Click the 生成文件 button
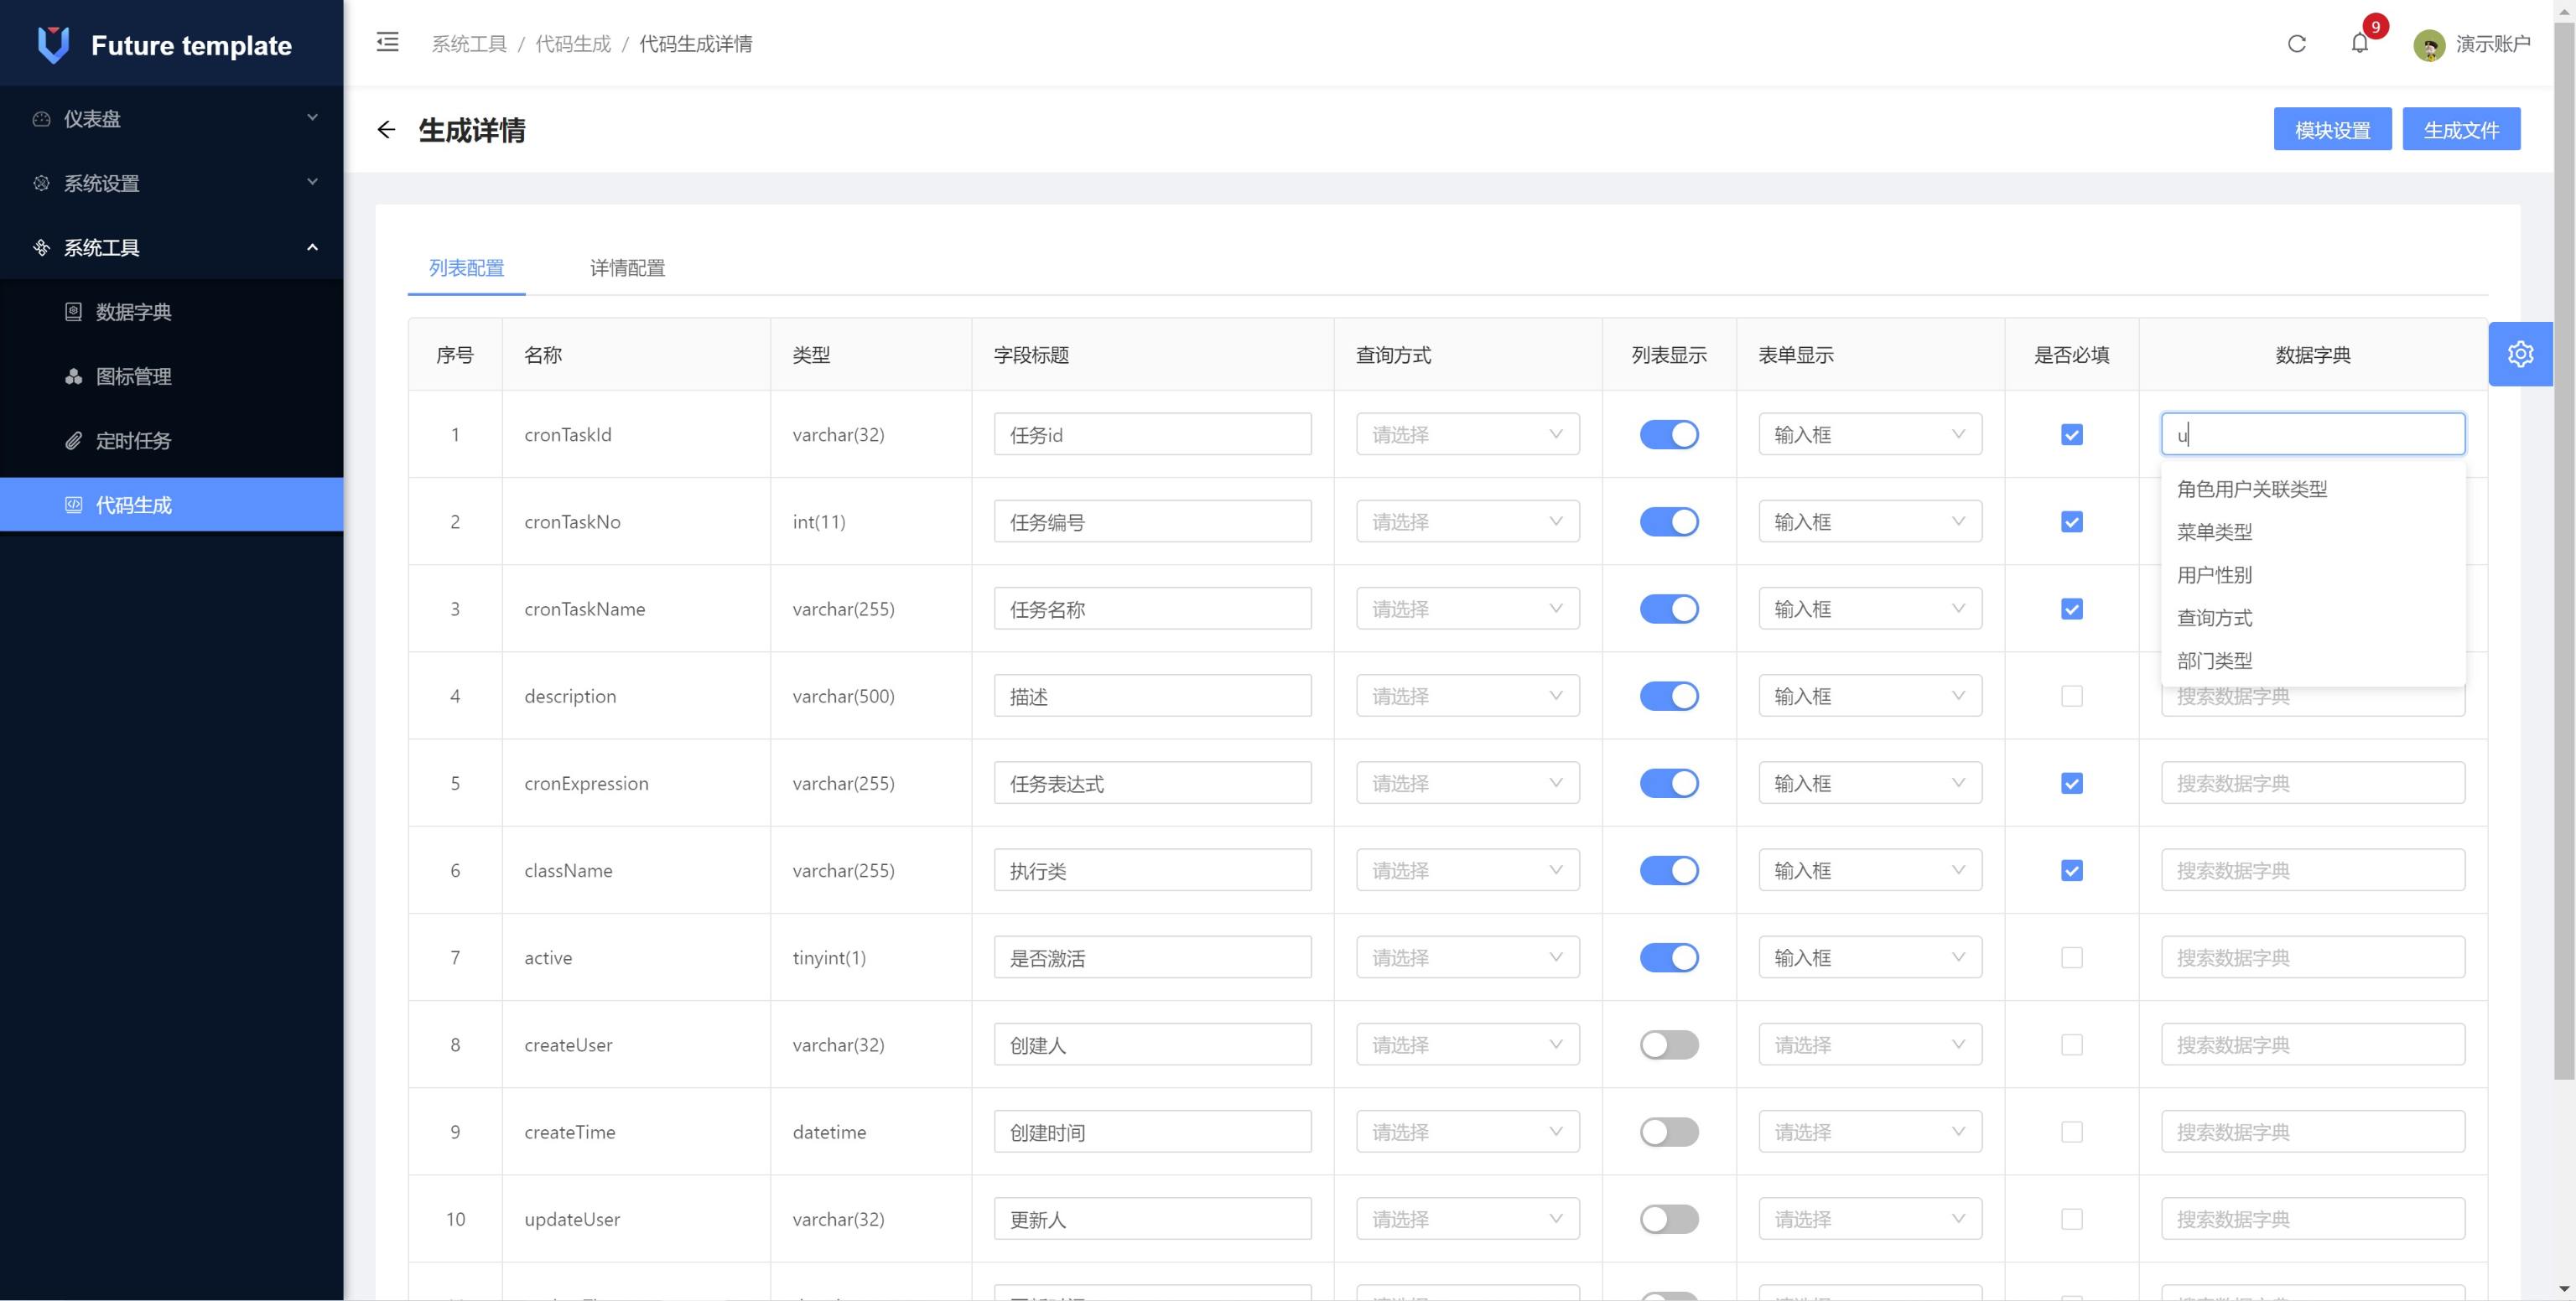 pyautogui.click(x=2461, y=129)
